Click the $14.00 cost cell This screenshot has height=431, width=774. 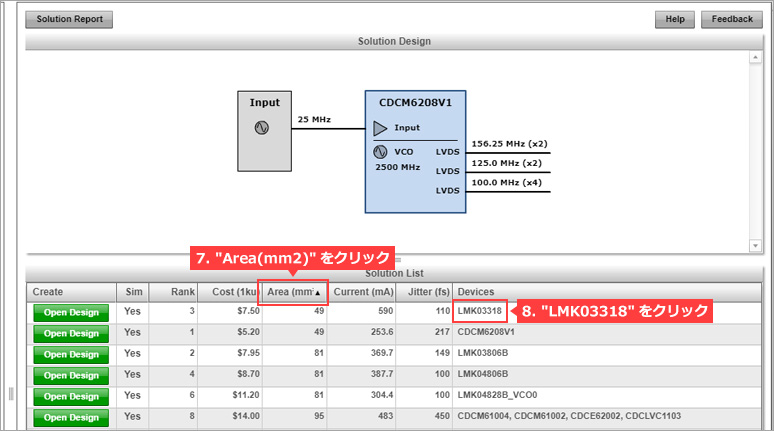pos(246,416)
